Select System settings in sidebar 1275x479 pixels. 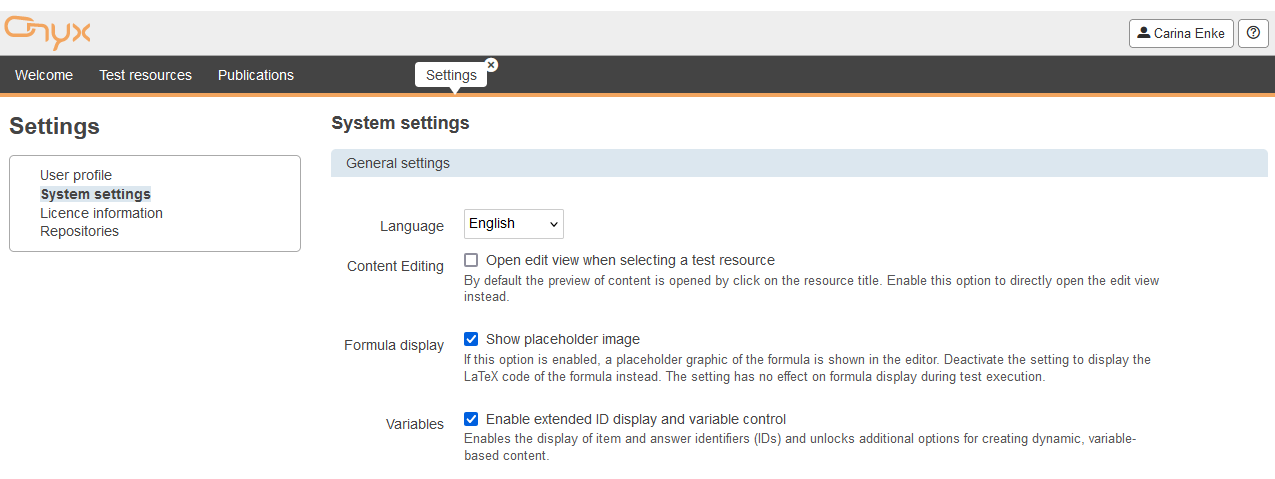click(x=95, y=194)
